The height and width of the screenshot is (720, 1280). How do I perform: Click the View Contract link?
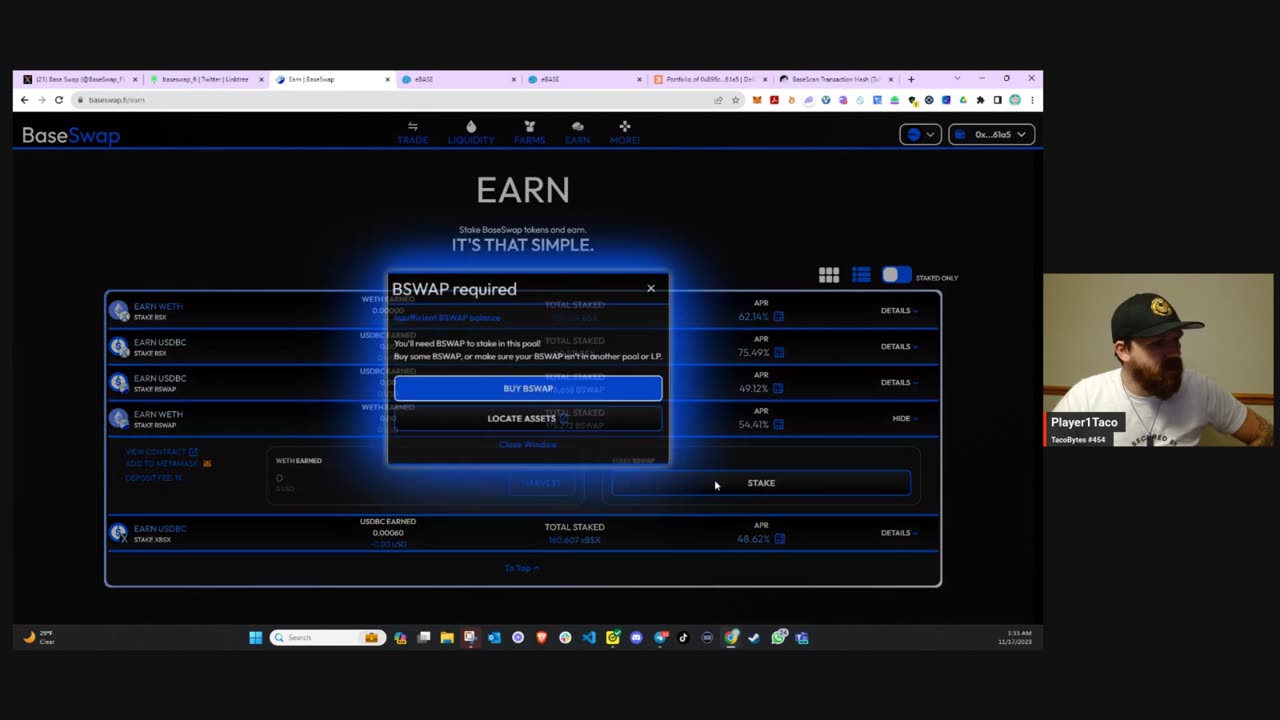pos(161,451)
